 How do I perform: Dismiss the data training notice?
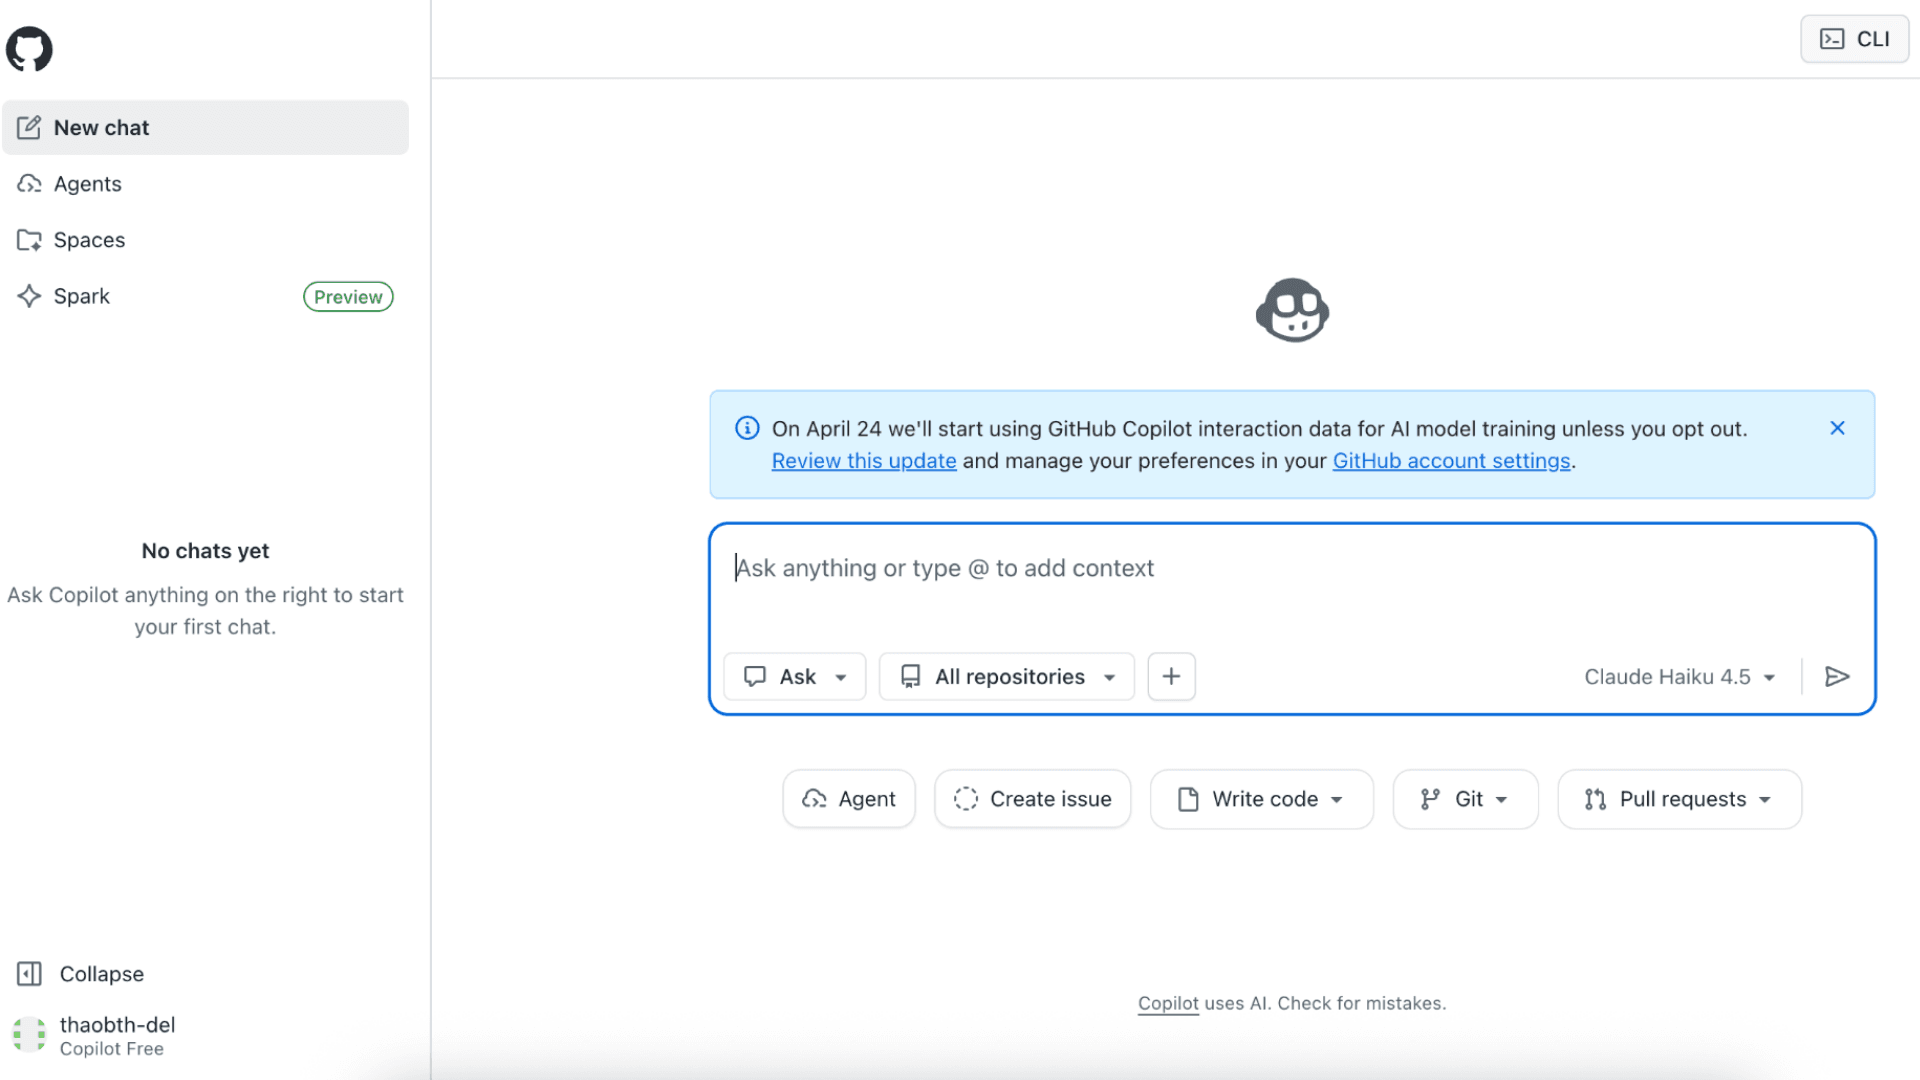pyautogui.click(x=1837, y=428)
